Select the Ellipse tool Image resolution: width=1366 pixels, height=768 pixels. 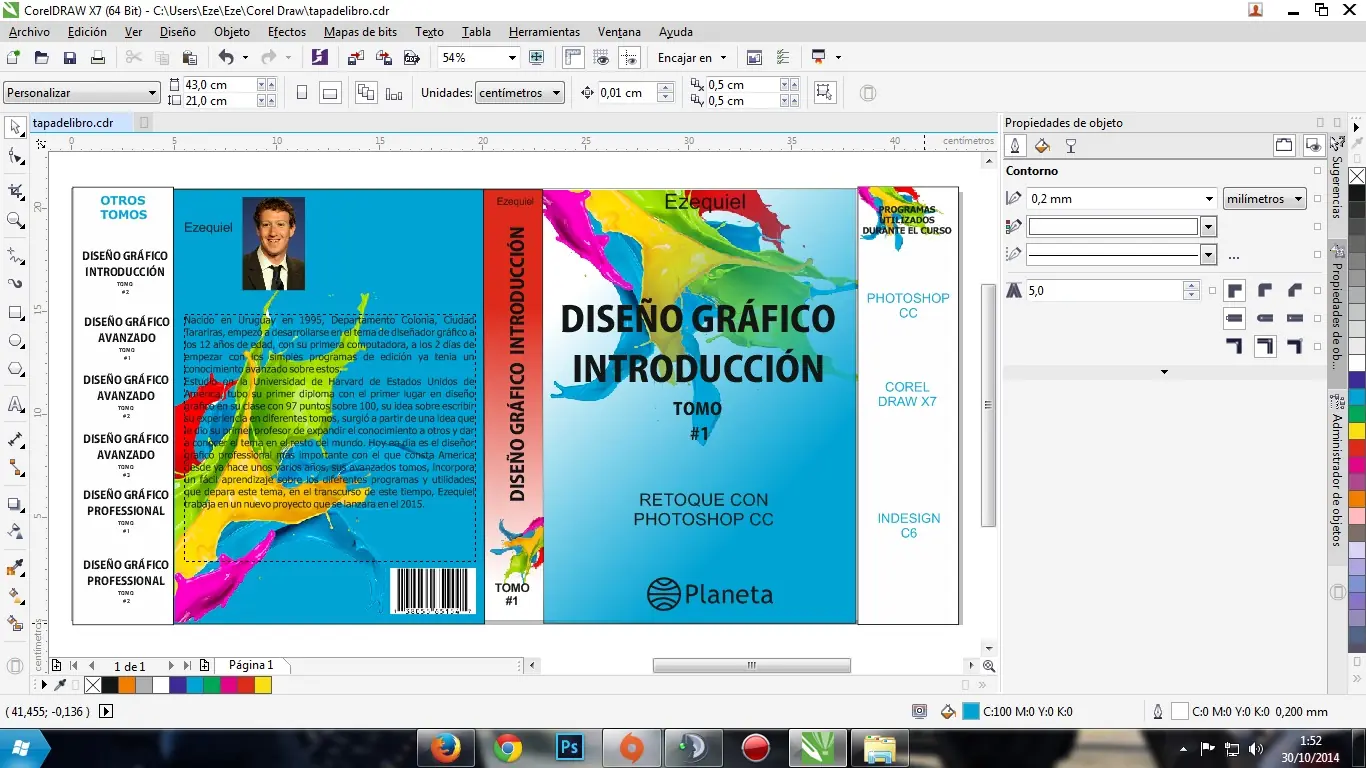[x=15, y=340]
